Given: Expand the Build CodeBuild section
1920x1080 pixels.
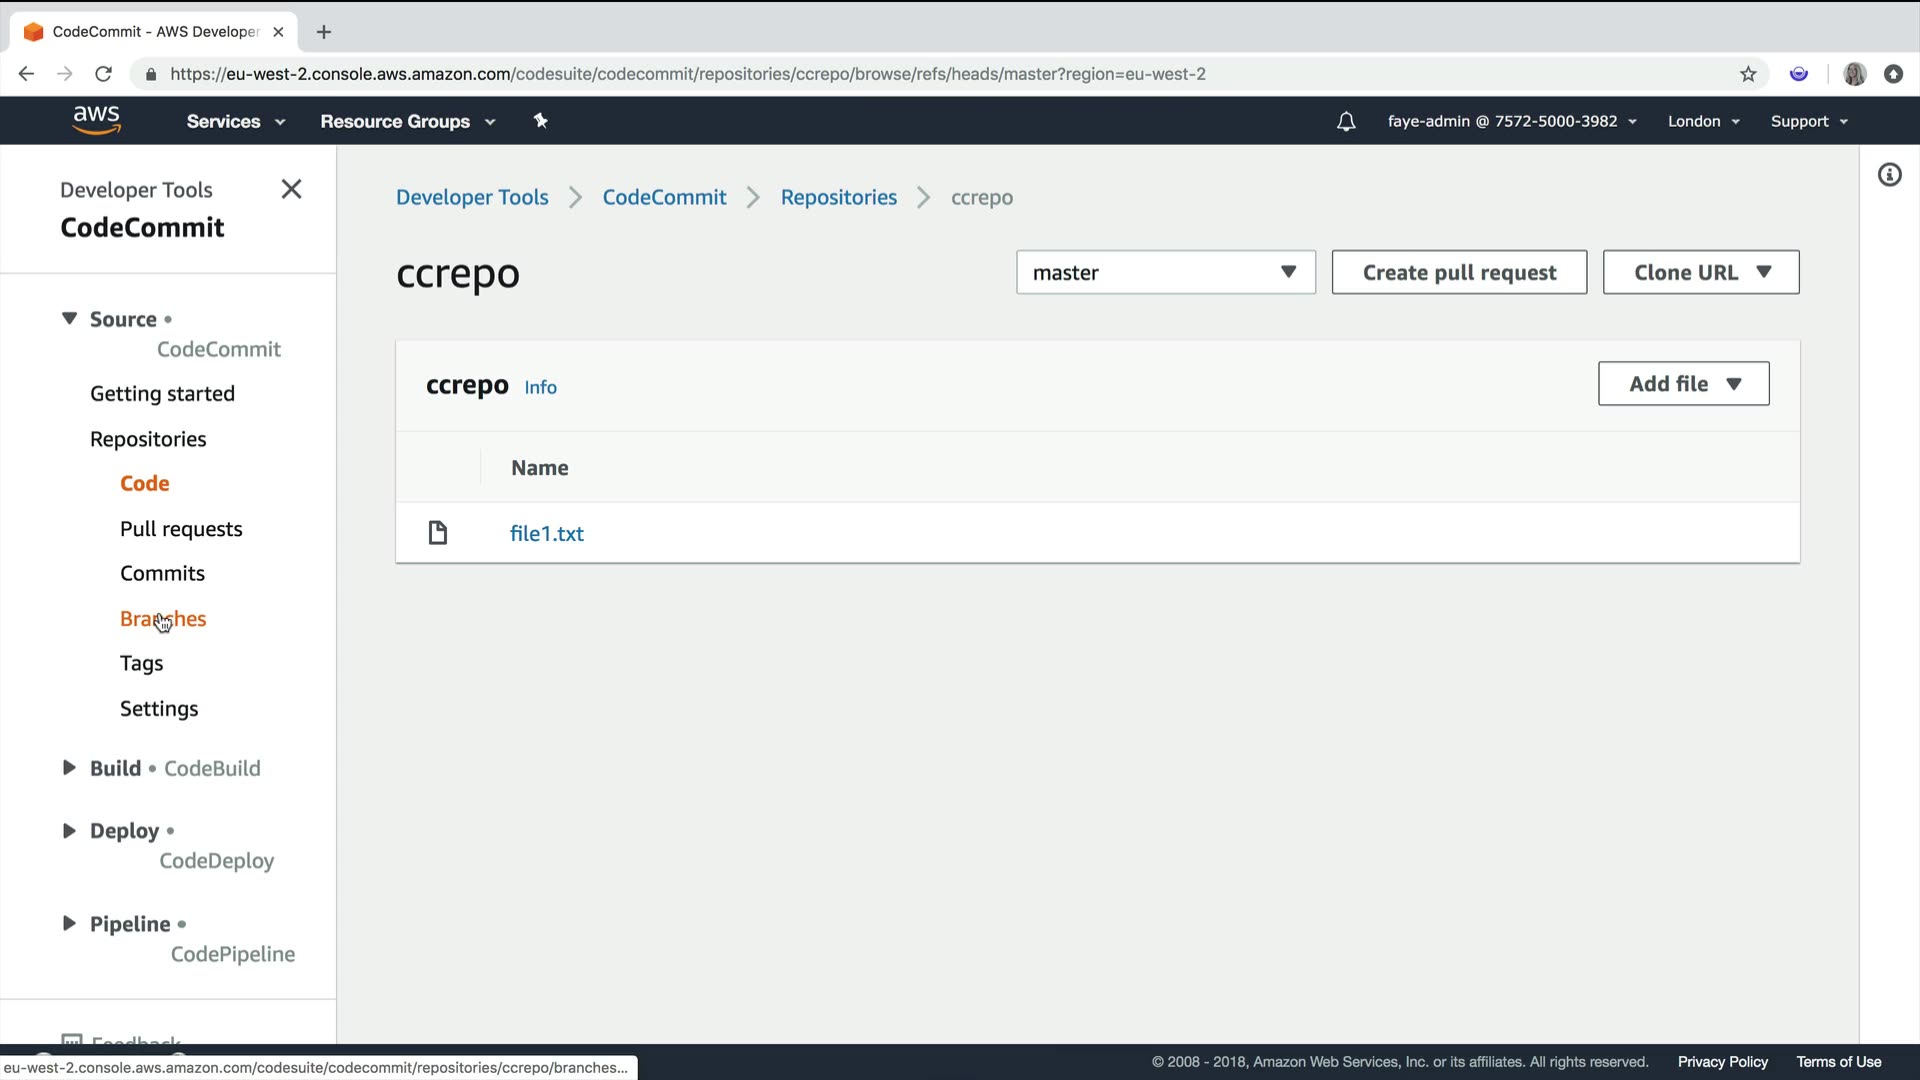Looking at the screenshot, I should coord(69,768).
